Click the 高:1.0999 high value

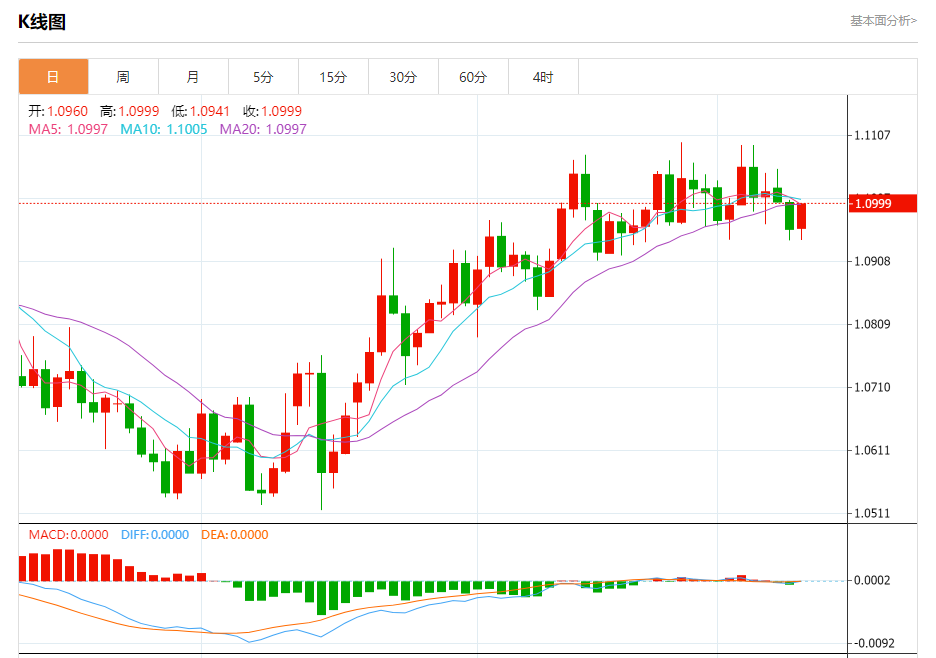(130, 111)
